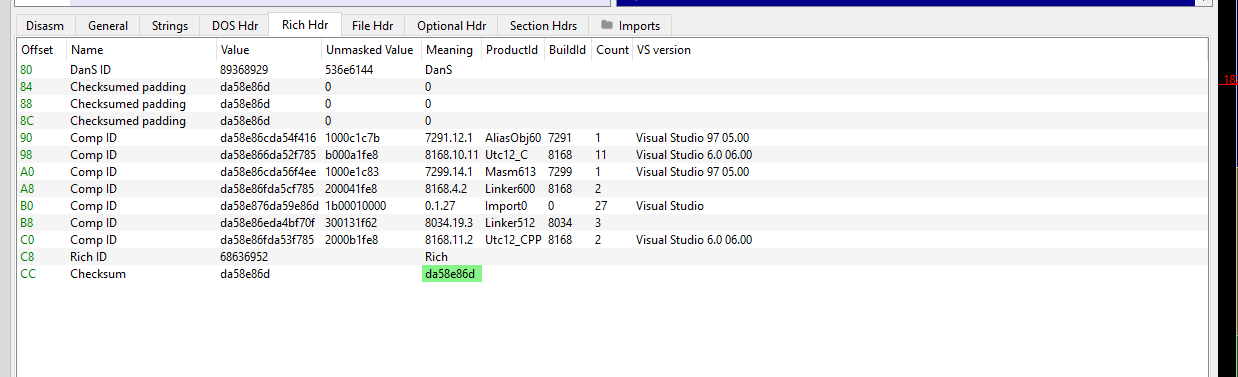Switch to the General tab
Image resolution: width=1238 pixels, height=377 pixels.
pyautogui.click(x=108, y=25)
